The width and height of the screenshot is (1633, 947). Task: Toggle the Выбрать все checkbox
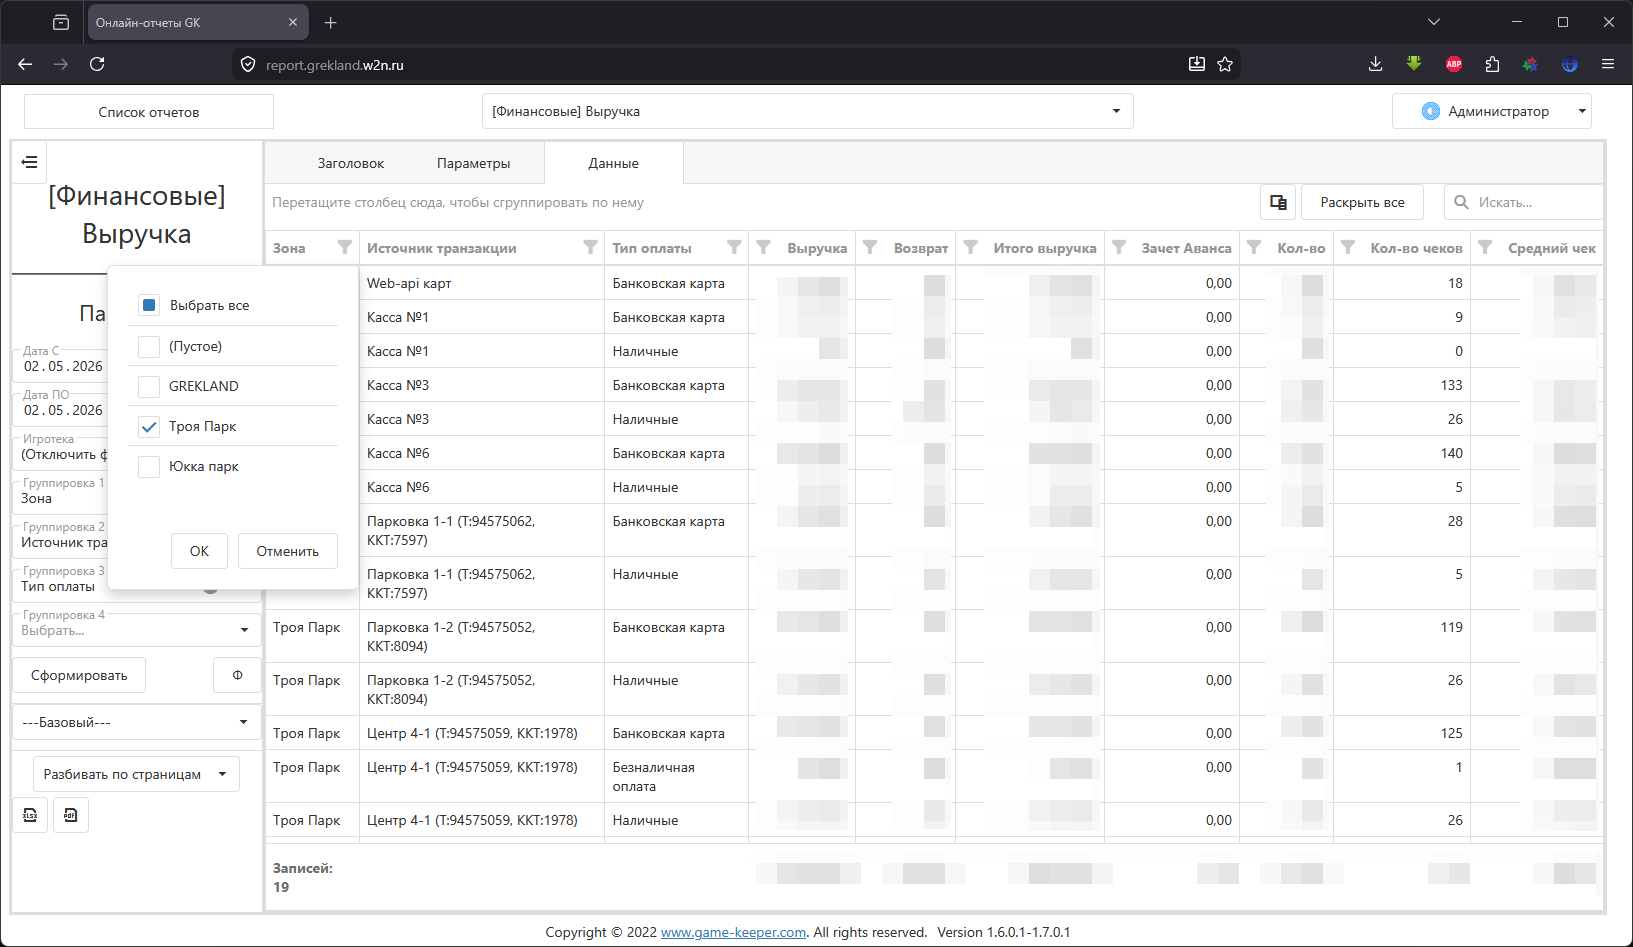pos(149,305)
